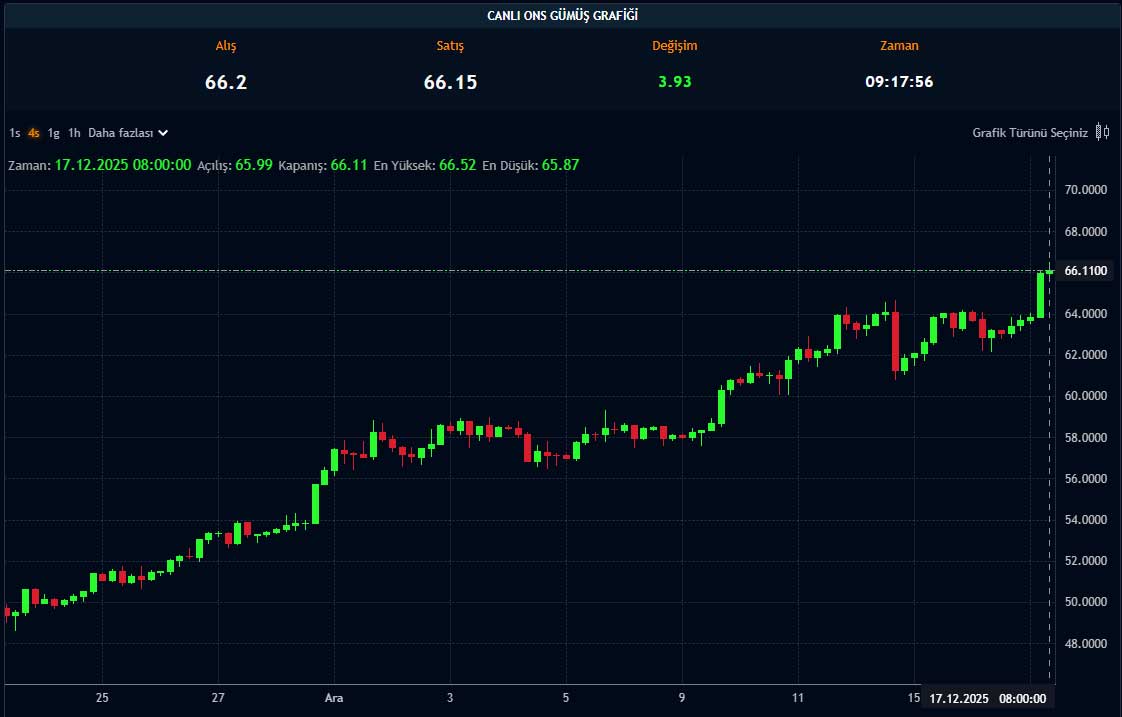This screenshot has height=717, width=1122.
Task: Click the Alış price value 66.2
Action: [x=226, y=82]
